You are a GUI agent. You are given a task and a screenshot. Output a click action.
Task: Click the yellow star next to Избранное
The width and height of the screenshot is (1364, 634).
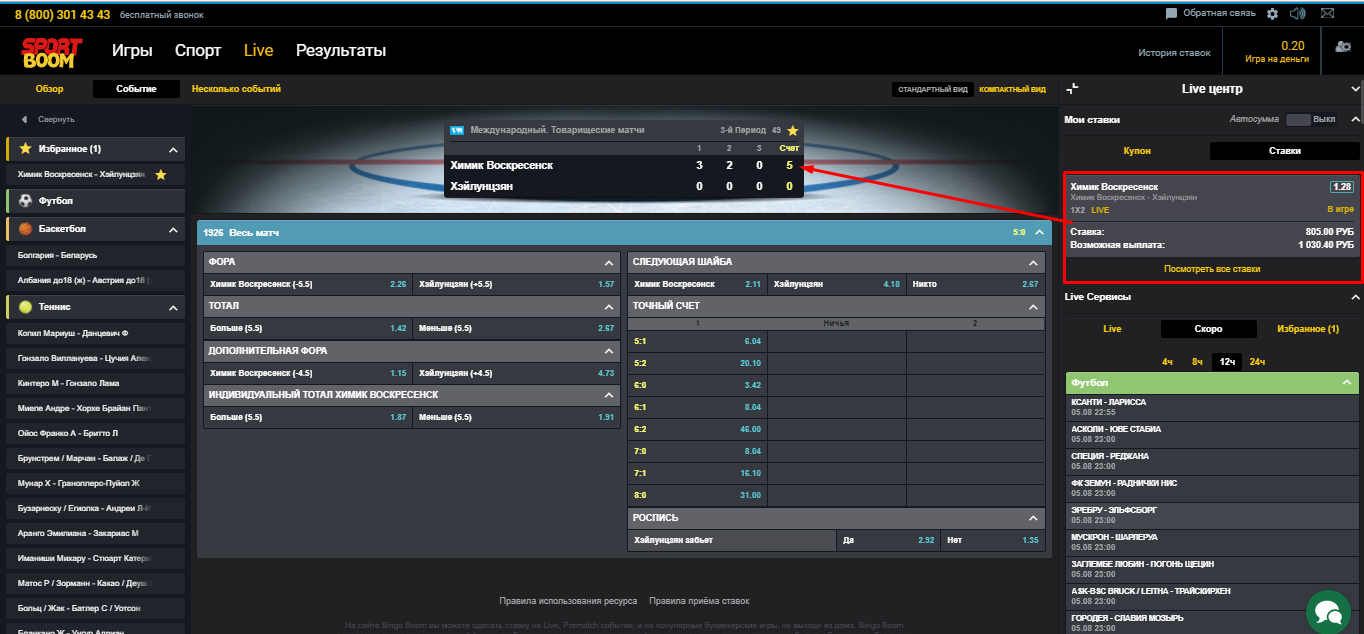pyautogui.click(x=25, y=148)
